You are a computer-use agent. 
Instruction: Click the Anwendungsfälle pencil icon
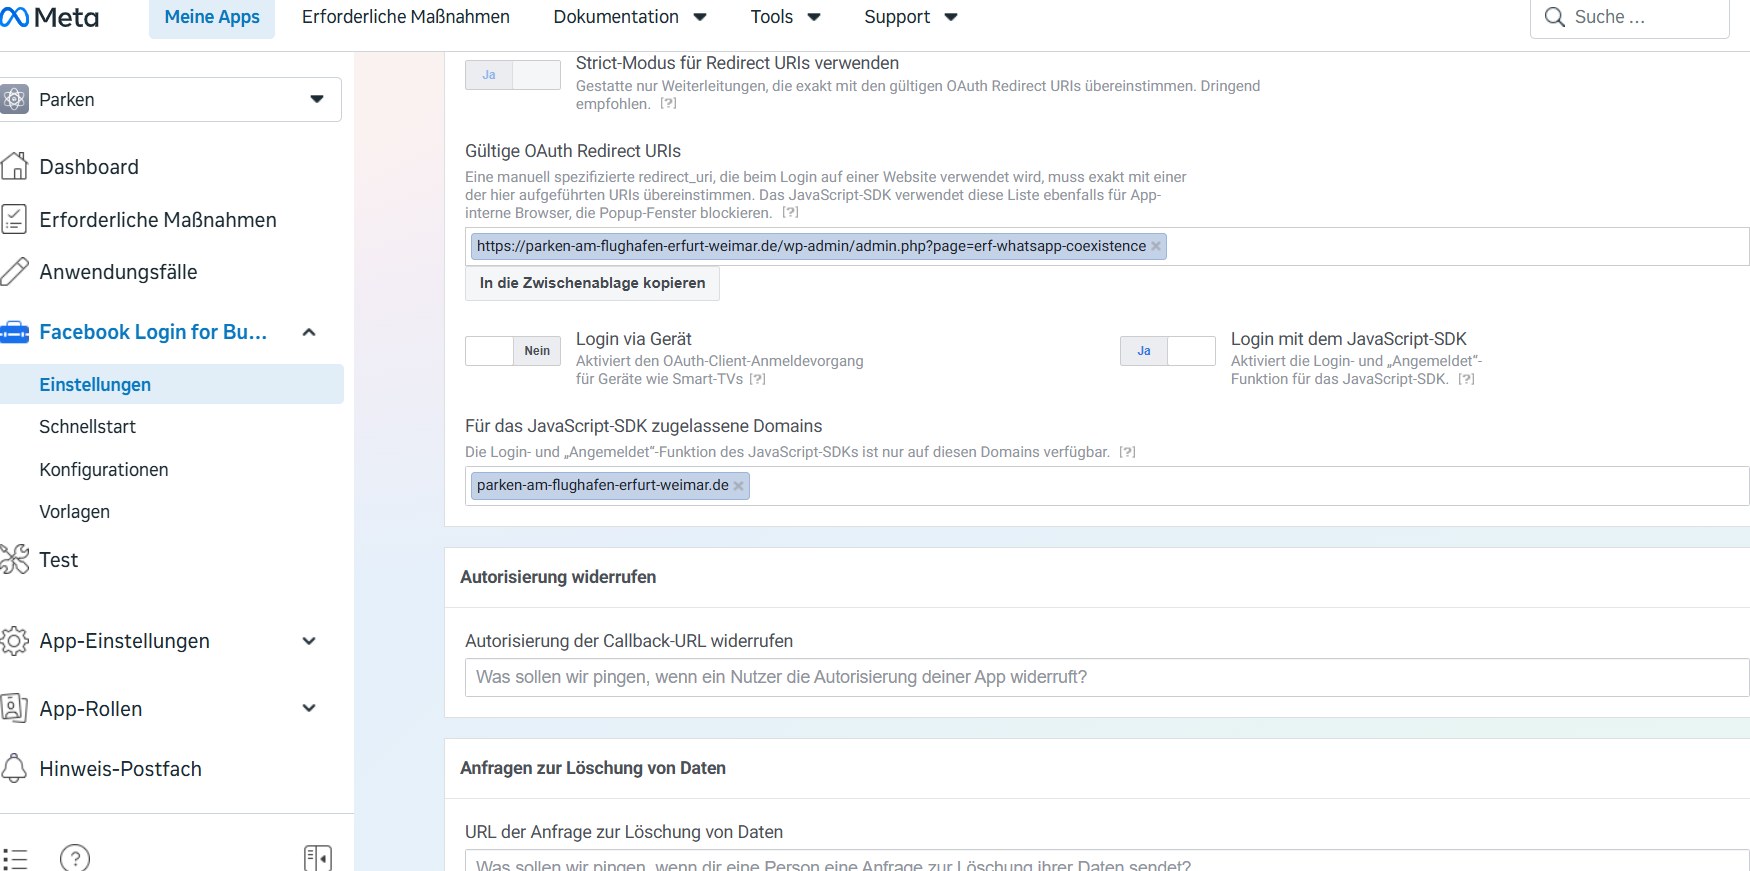[14, 271]
